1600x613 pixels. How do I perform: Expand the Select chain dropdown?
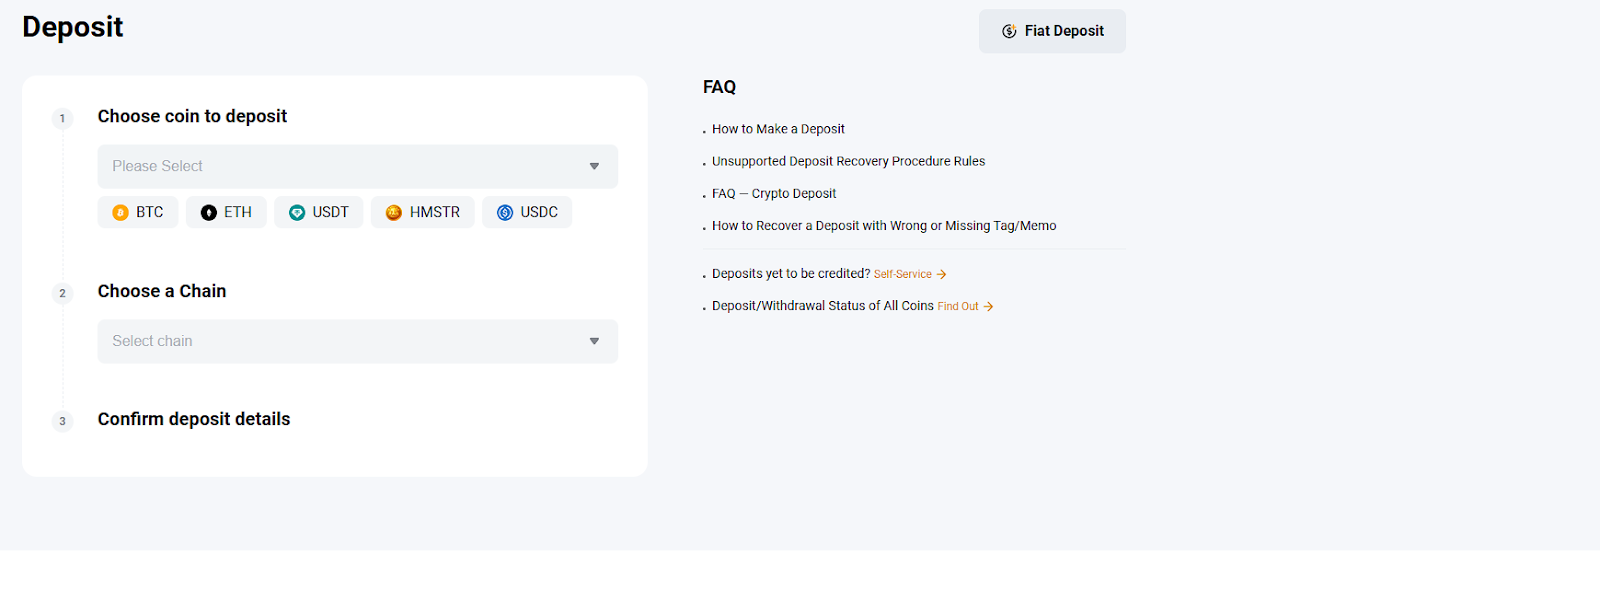click(340, 342)
